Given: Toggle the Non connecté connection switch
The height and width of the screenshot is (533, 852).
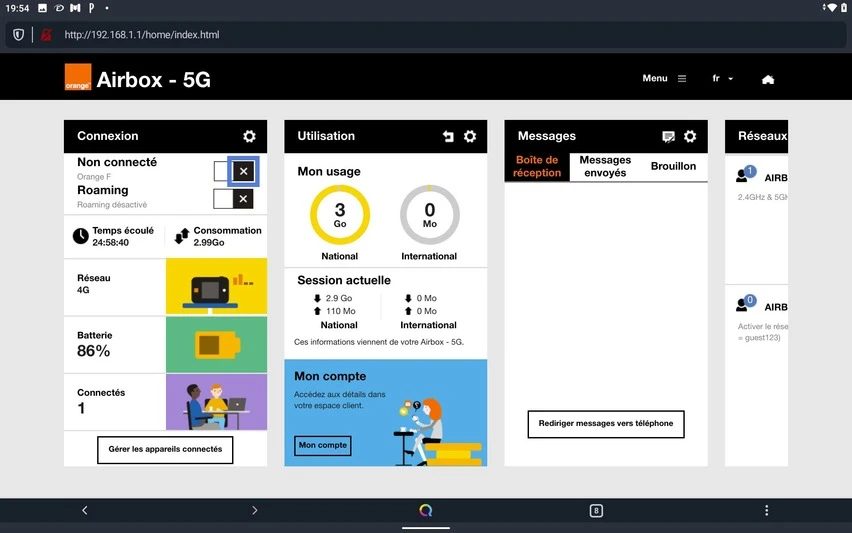Looking at the screenshot, I should [234, 171].
